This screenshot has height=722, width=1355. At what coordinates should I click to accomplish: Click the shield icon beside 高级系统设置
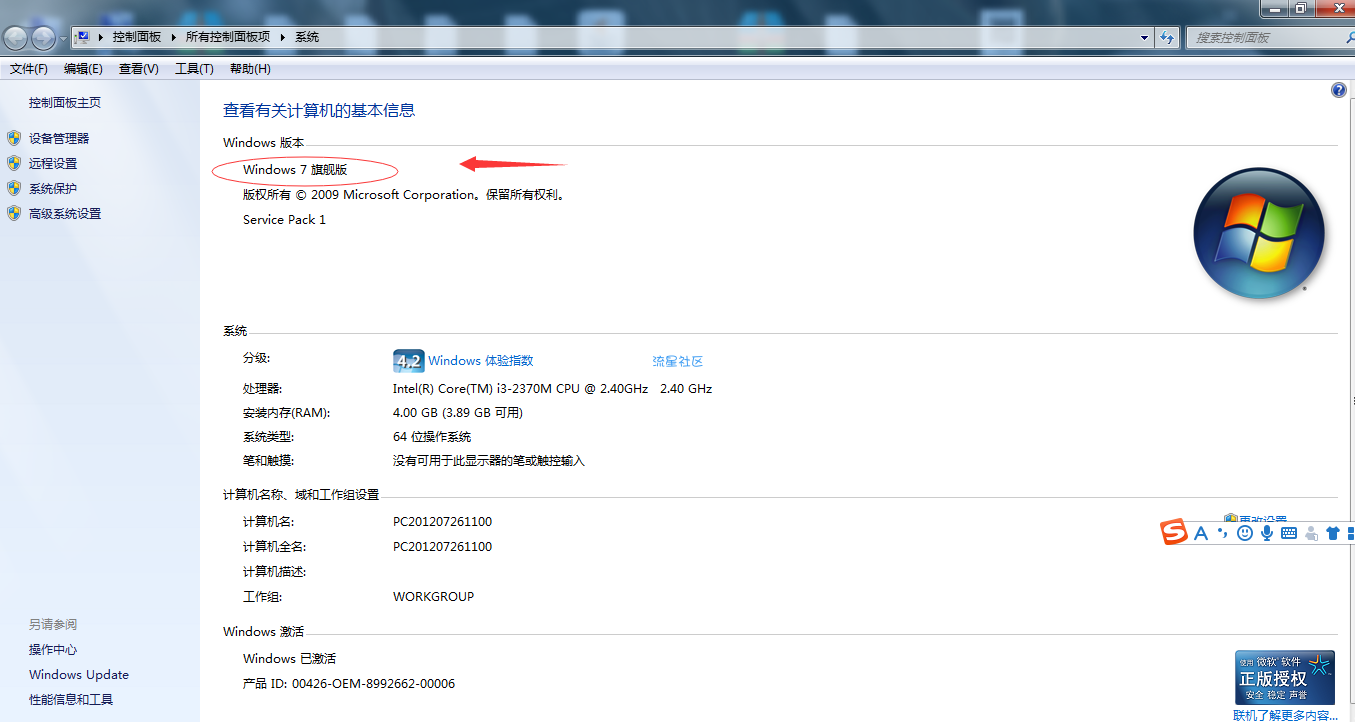(14, 213)
